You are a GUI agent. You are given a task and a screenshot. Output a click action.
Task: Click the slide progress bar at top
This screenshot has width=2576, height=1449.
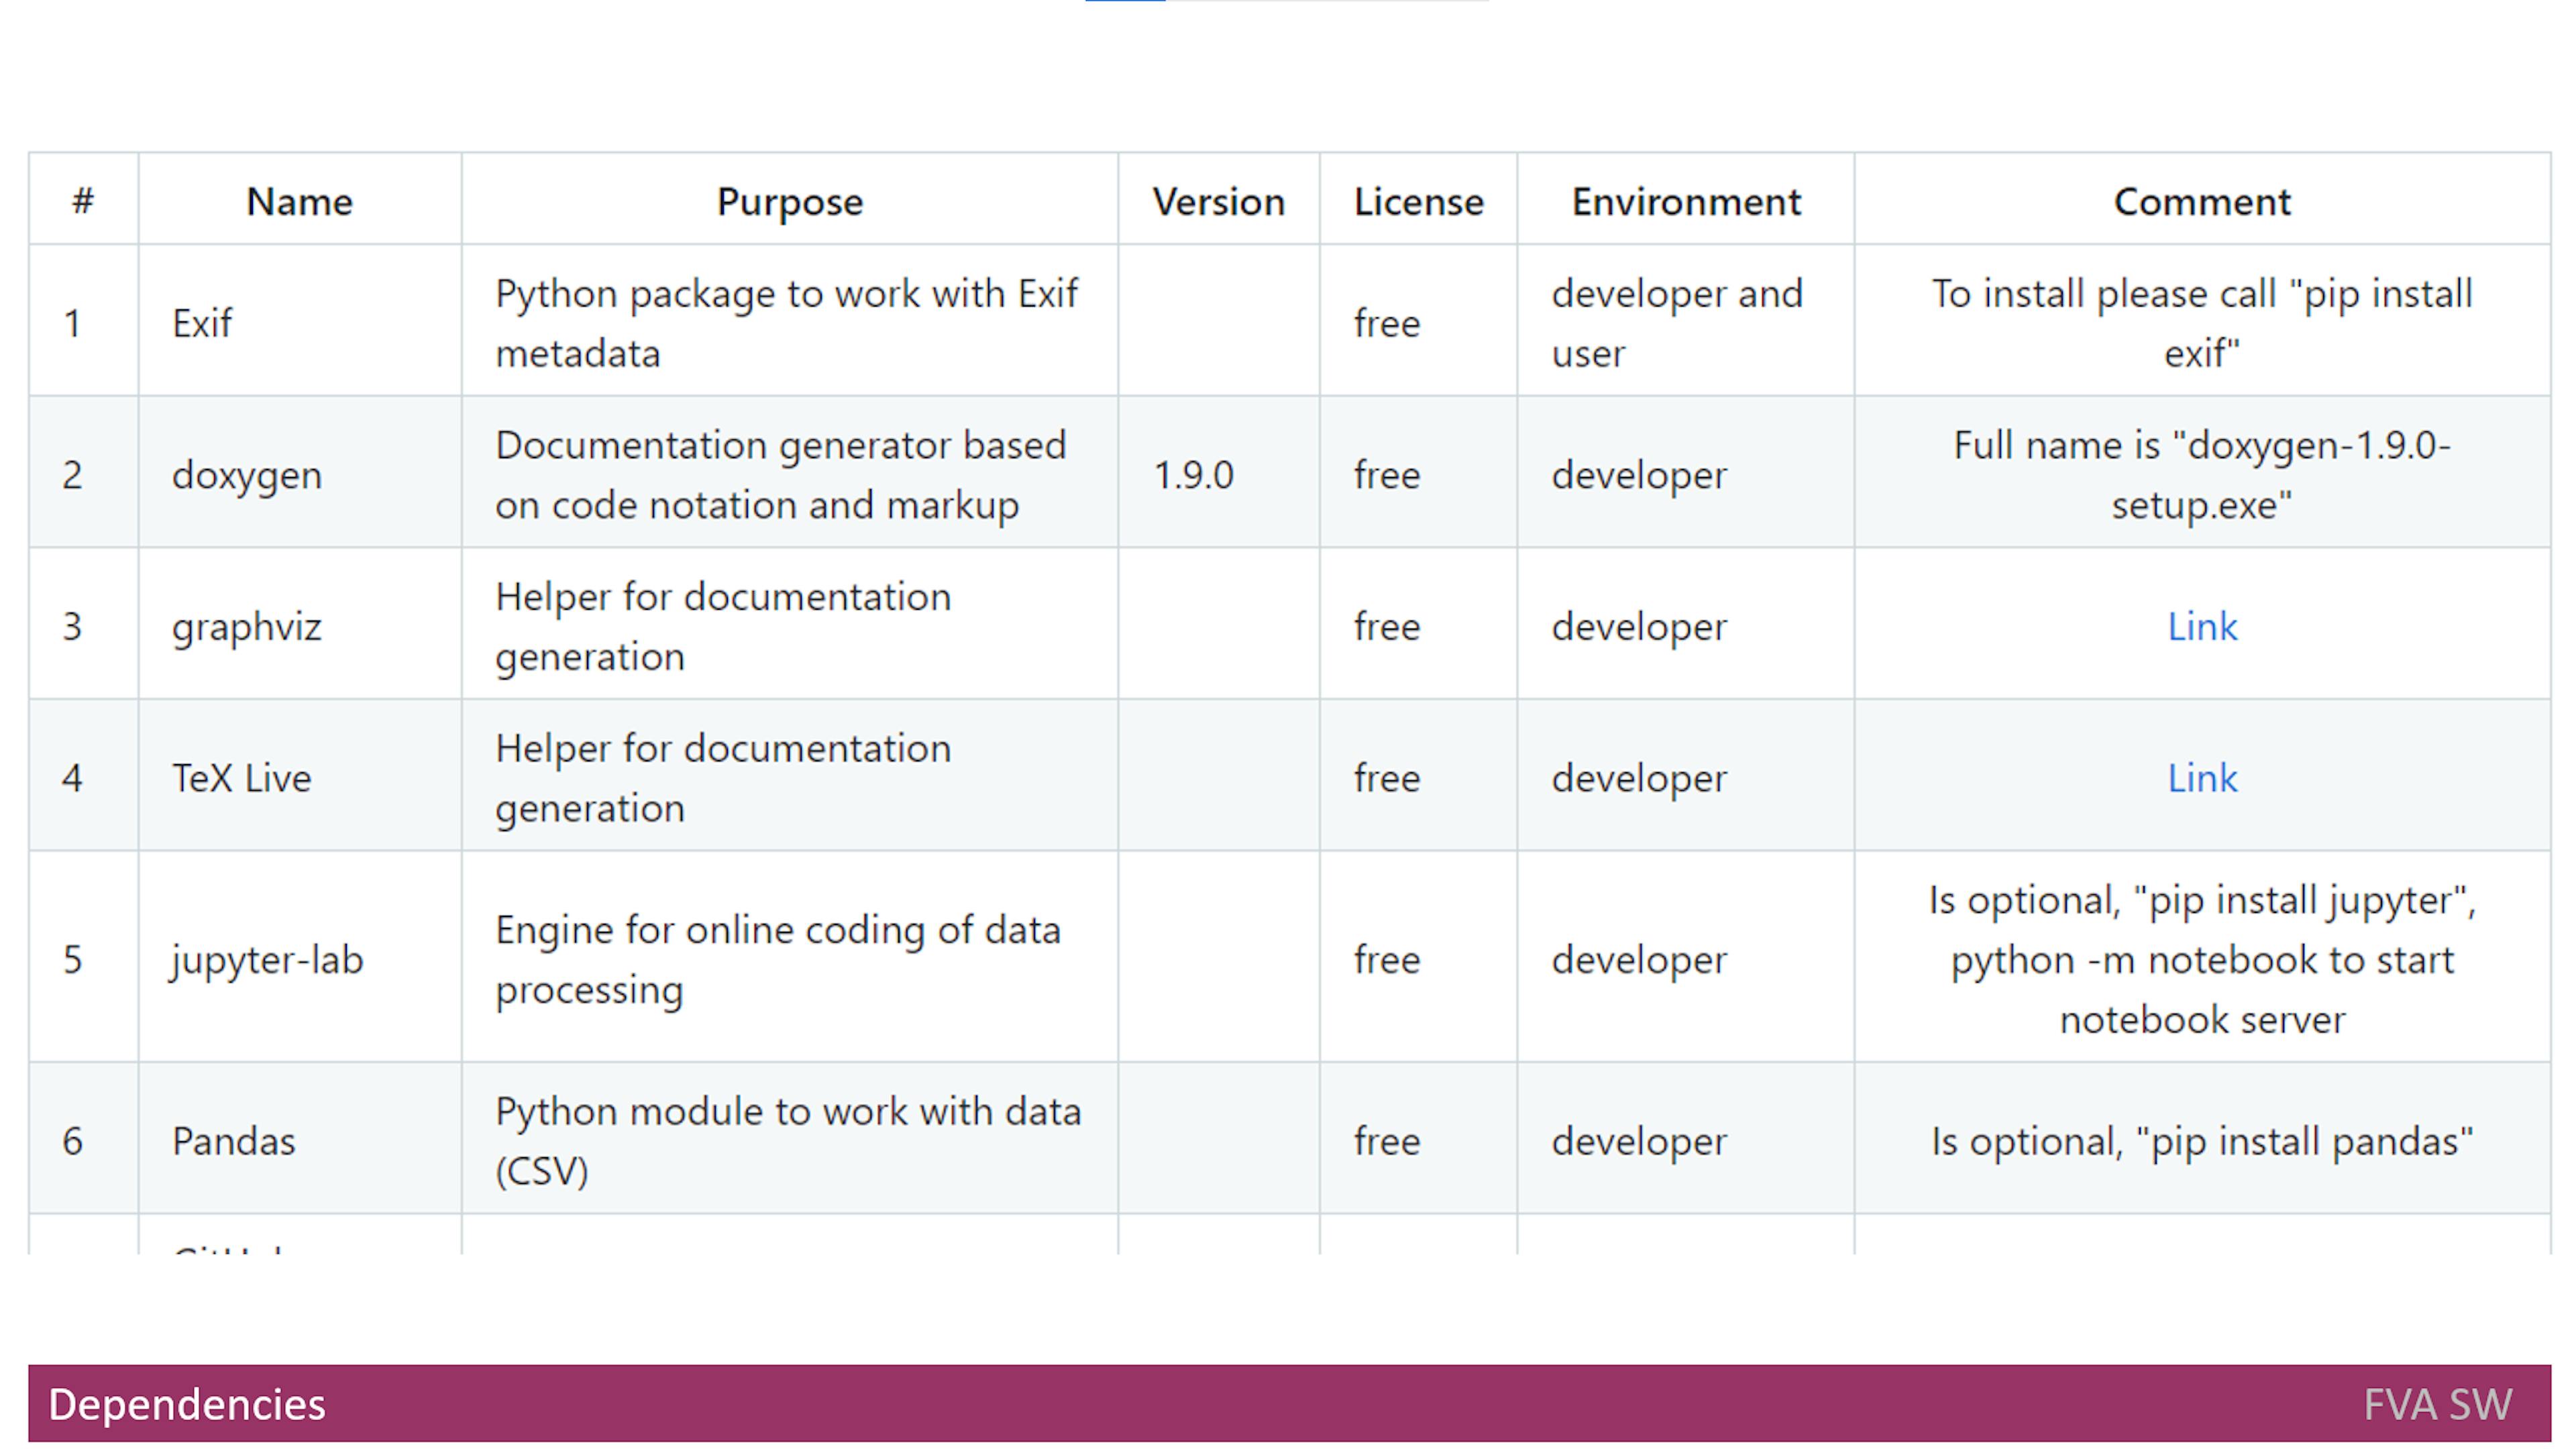point(1287,1)
